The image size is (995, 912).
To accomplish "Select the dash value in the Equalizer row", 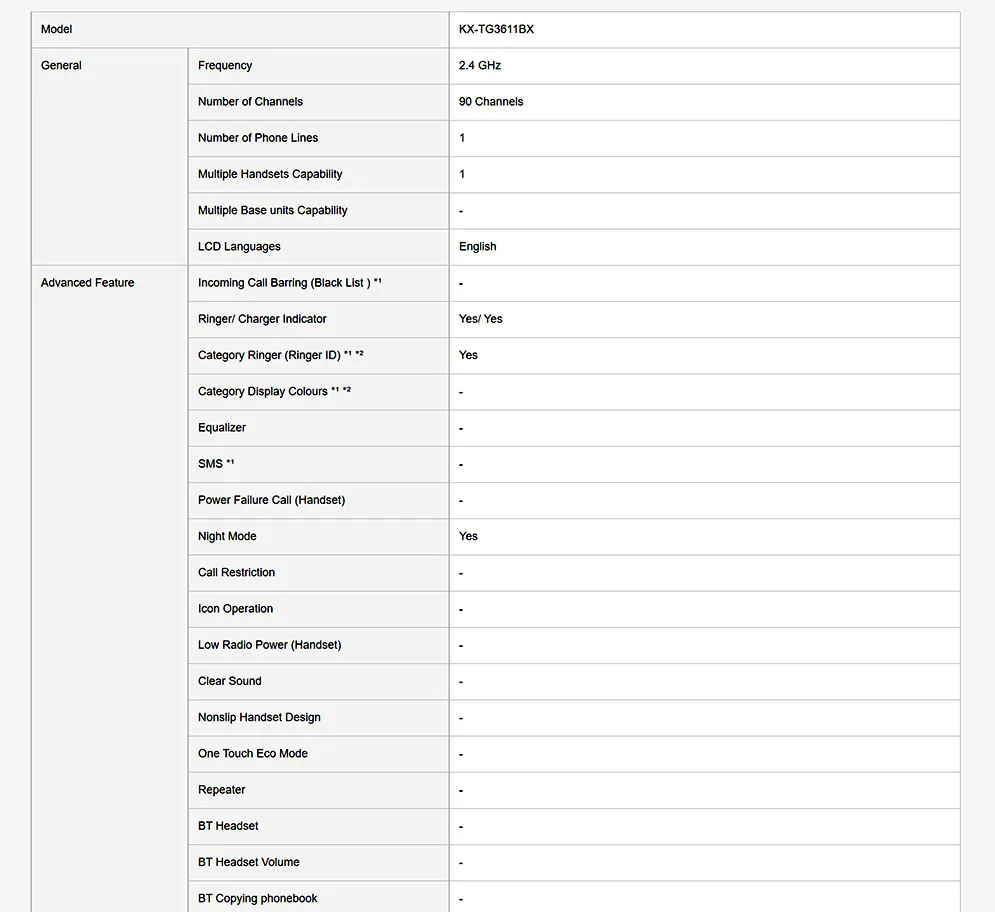I will [461, 428].
